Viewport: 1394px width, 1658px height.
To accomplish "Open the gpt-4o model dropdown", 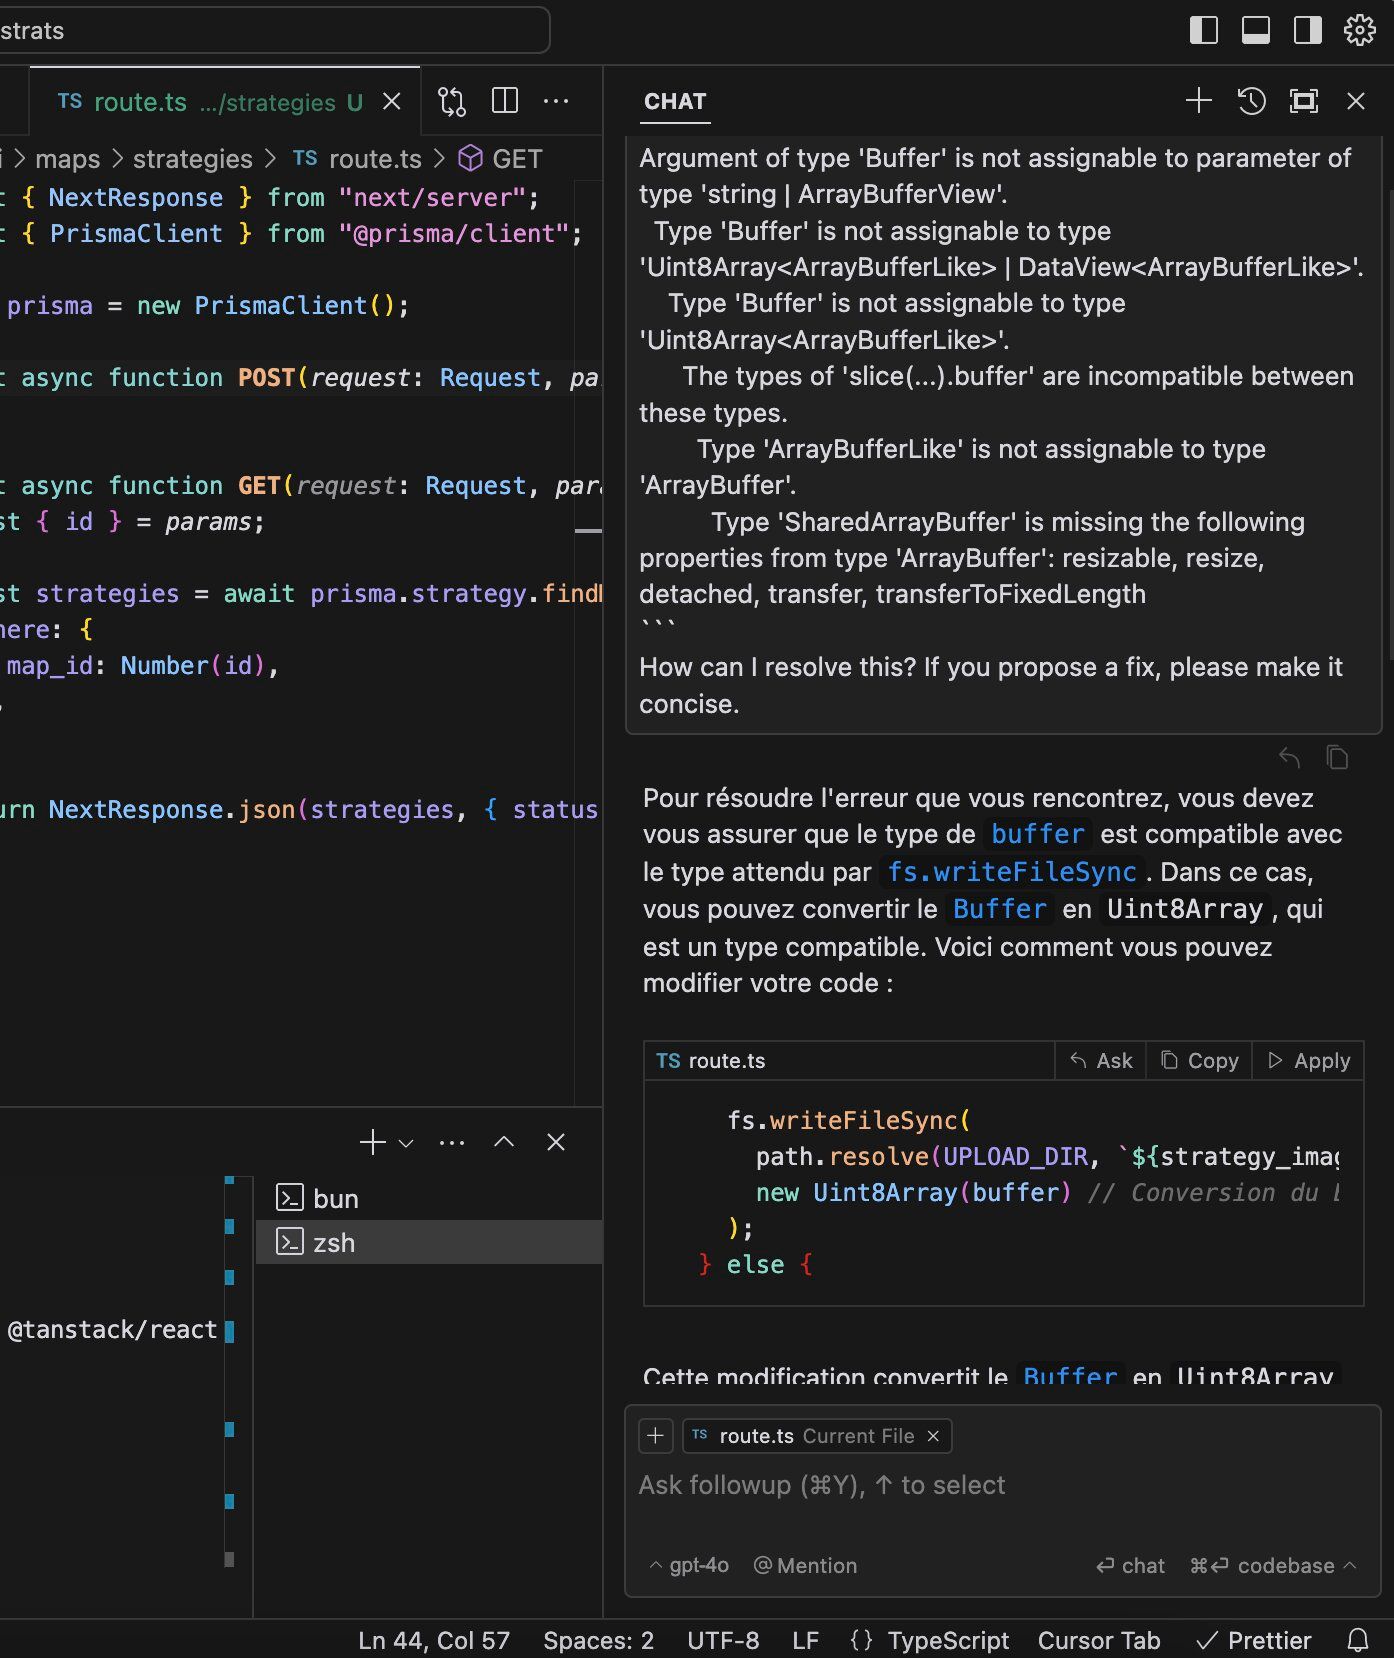I will point(689,1566).
